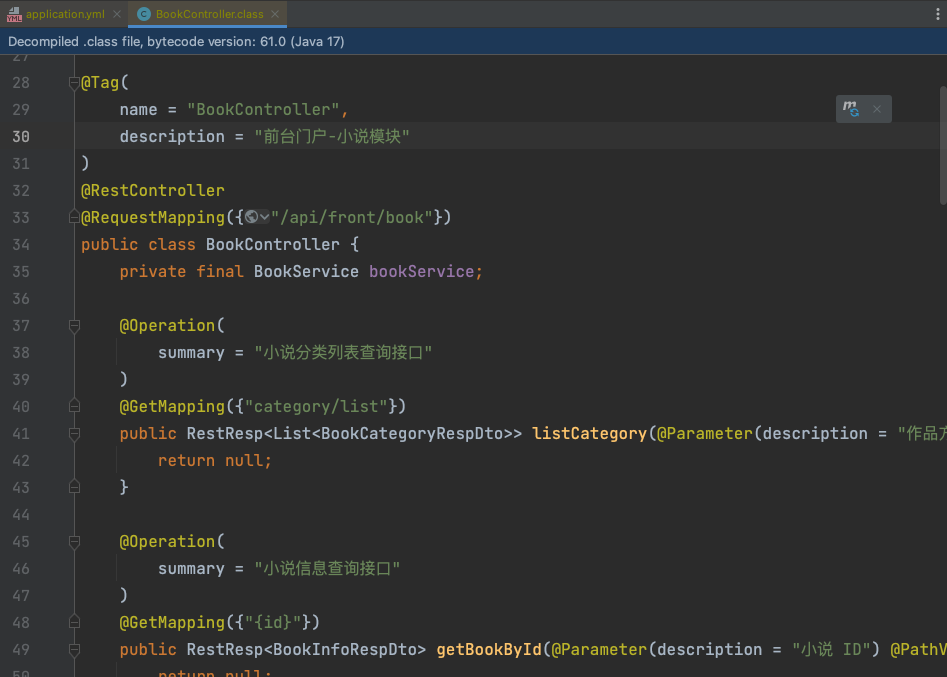The height and width of the screenshot is (677, 947).
Task: Collapse the getBookById method on line 49
Action: (x=74, y=650)
